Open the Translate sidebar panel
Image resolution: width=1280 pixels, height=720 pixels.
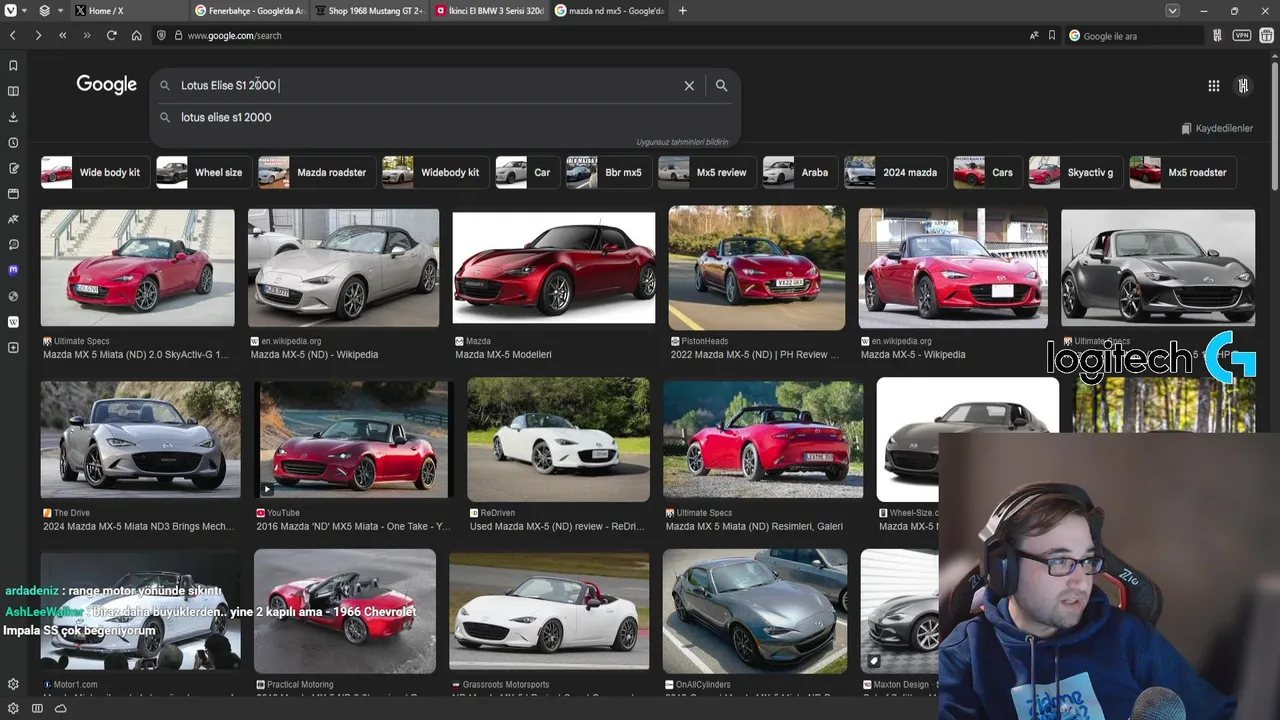pos(13,219)
